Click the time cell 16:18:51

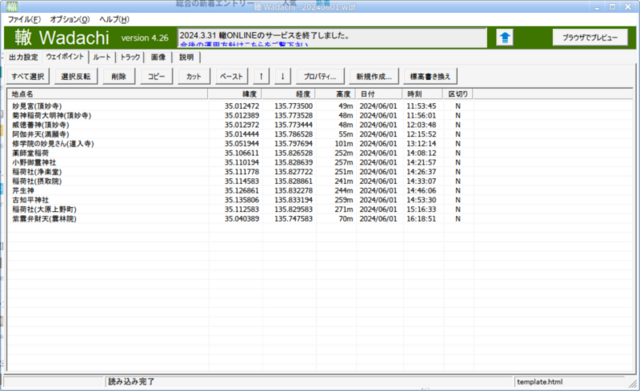point(421,219)
